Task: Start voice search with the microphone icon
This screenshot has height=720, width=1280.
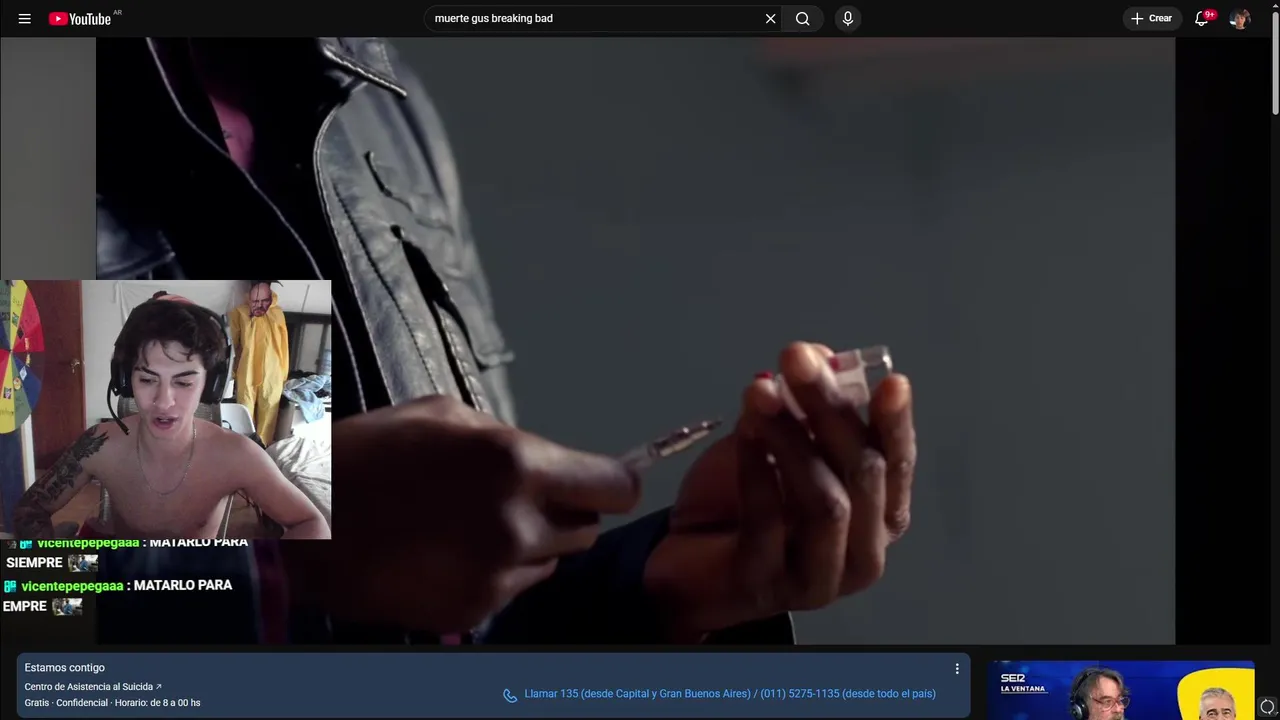Action: (x=848, y=19)
